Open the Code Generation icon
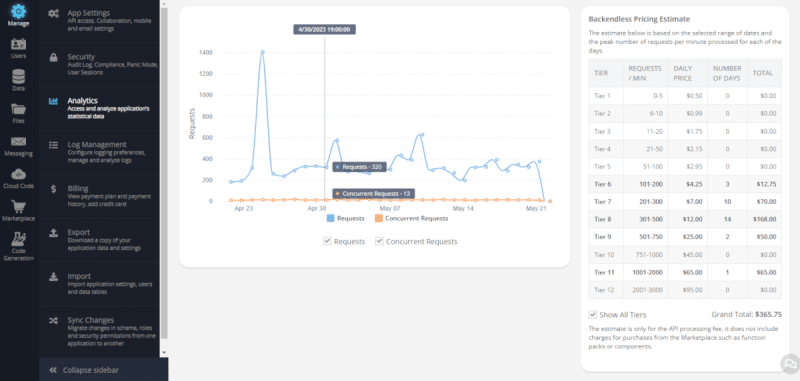800x381 pixels. (x=18, y=239)
